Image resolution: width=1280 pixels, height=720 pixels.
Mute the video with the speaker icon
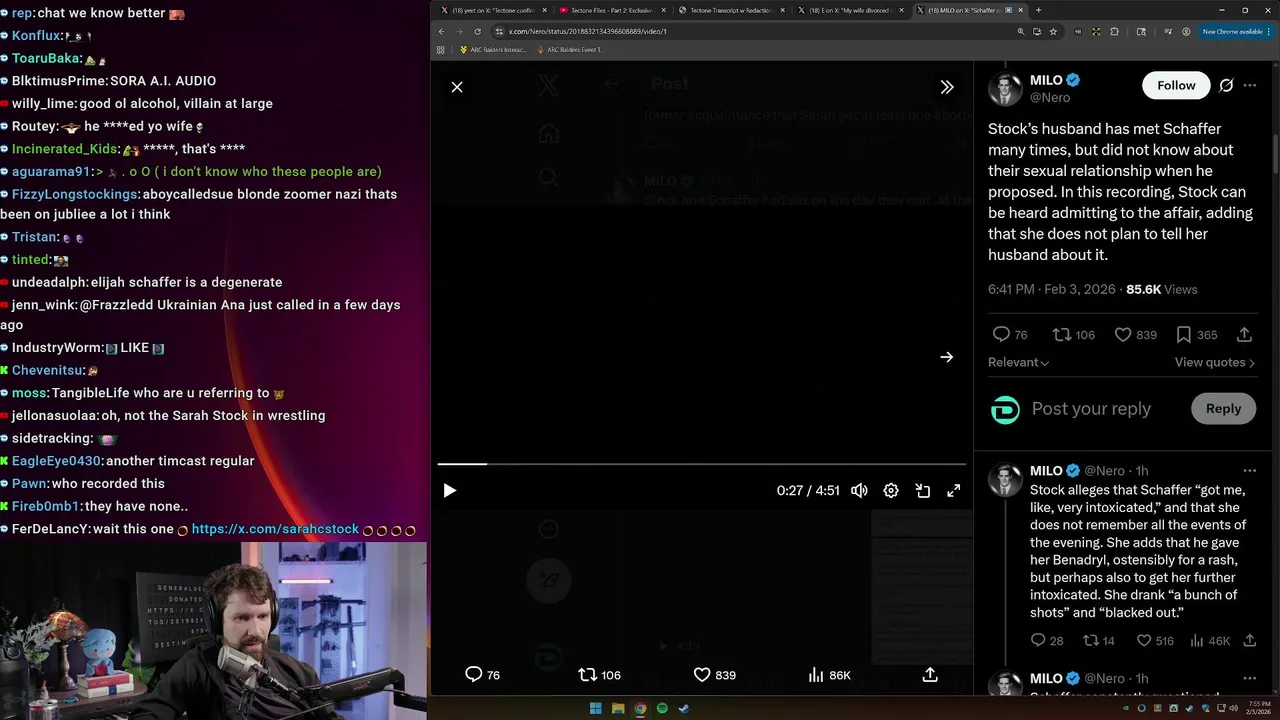tap(859, 491)
